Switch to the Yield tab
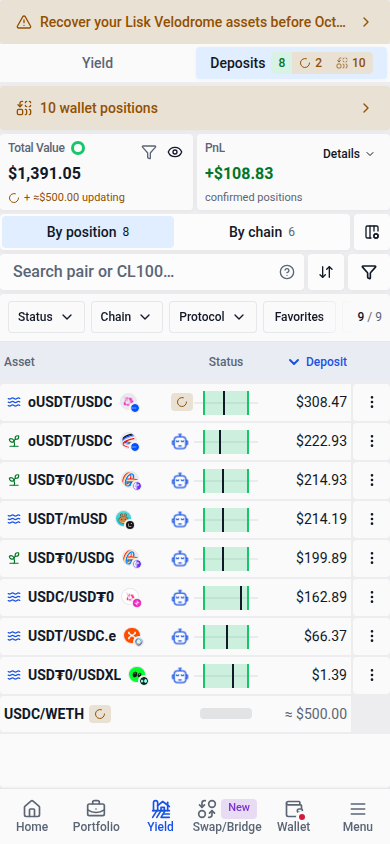 coord(97,63)
